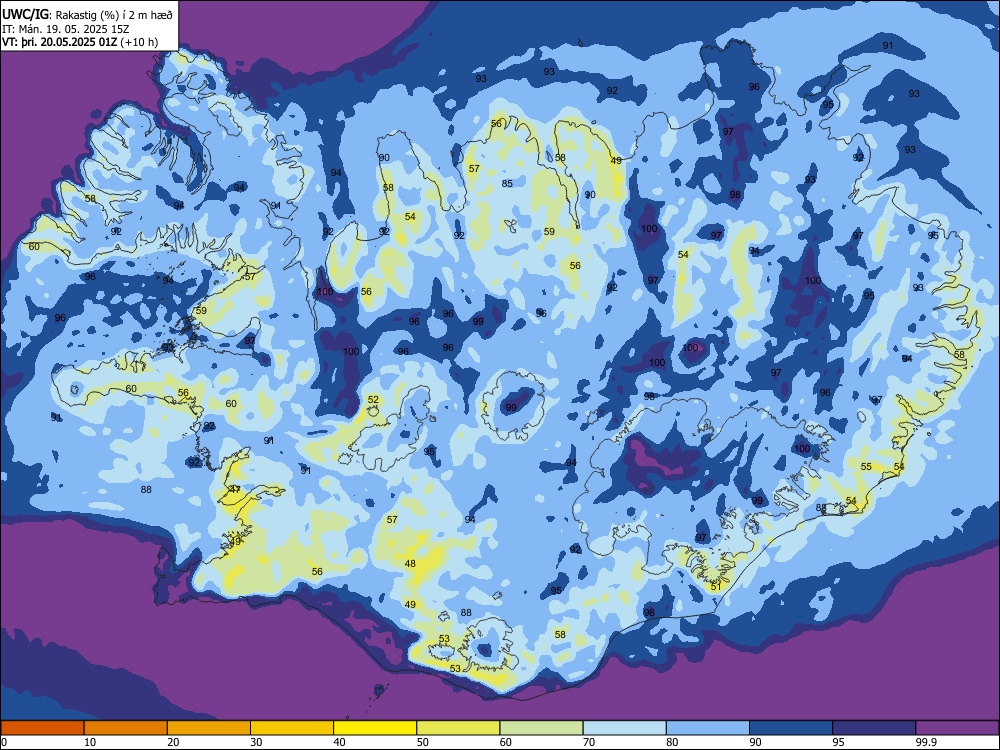
Task: Click the 20–30 legend color swatch
Action: [x=209, y=728]
